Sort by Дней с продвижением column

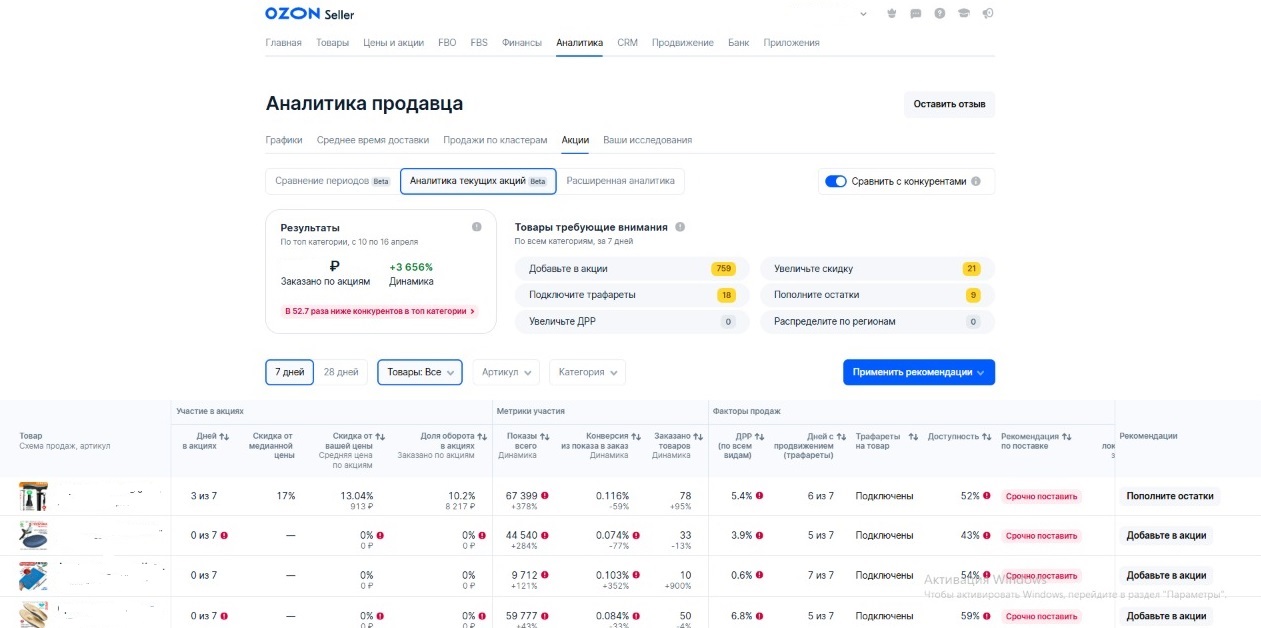point(840,437)
